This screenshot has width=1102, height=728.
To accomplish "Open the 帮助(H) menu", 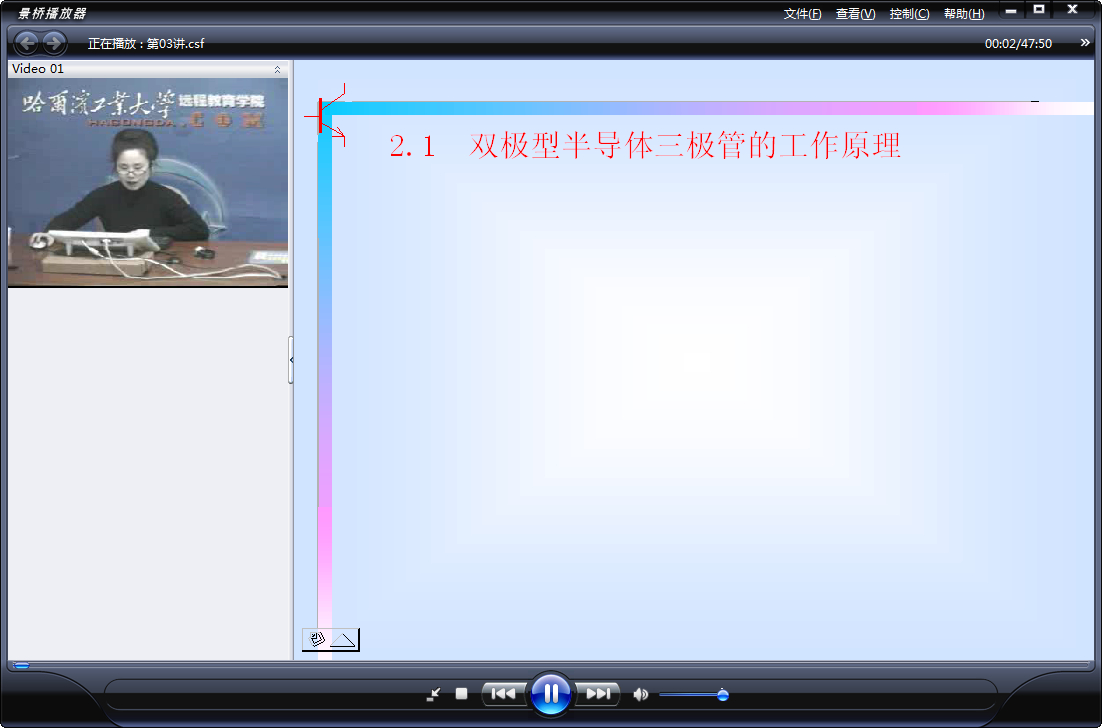I will [964, 13].
